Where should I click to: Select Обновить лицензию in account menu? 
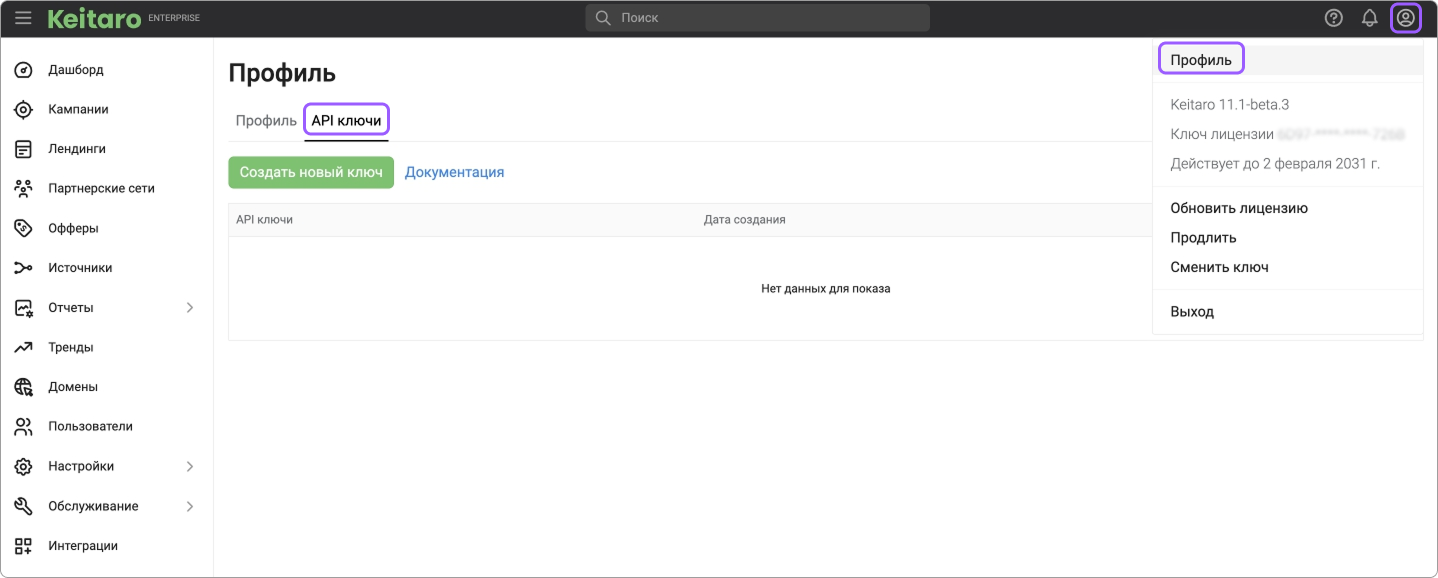(x=1239, y=208)
